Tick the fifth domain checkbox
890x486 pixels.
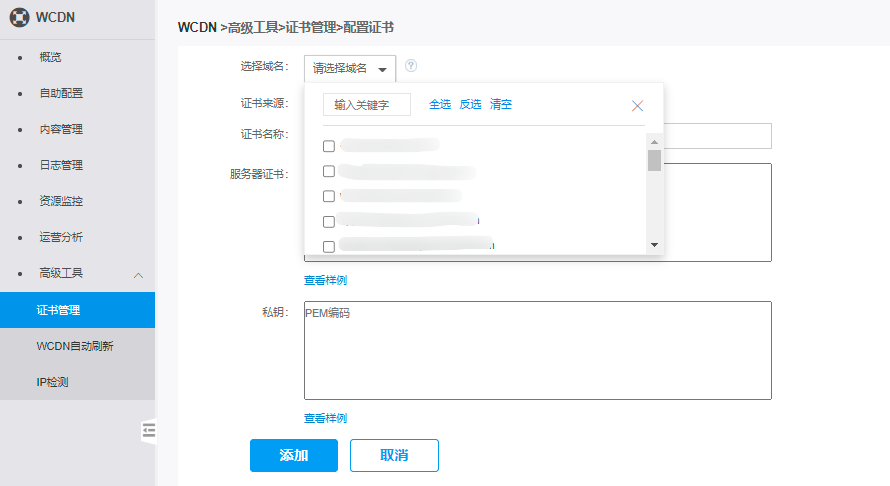pyautogui.click(x=329, y=246)
